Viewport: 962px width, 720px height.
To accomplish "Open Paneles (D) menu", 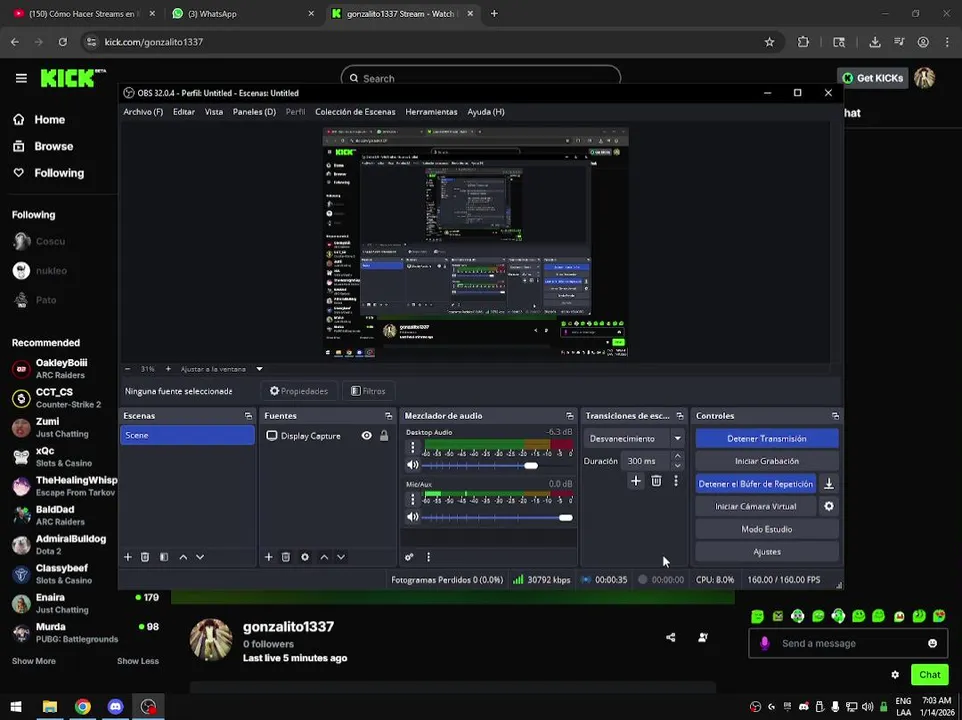I will point(254,112).
